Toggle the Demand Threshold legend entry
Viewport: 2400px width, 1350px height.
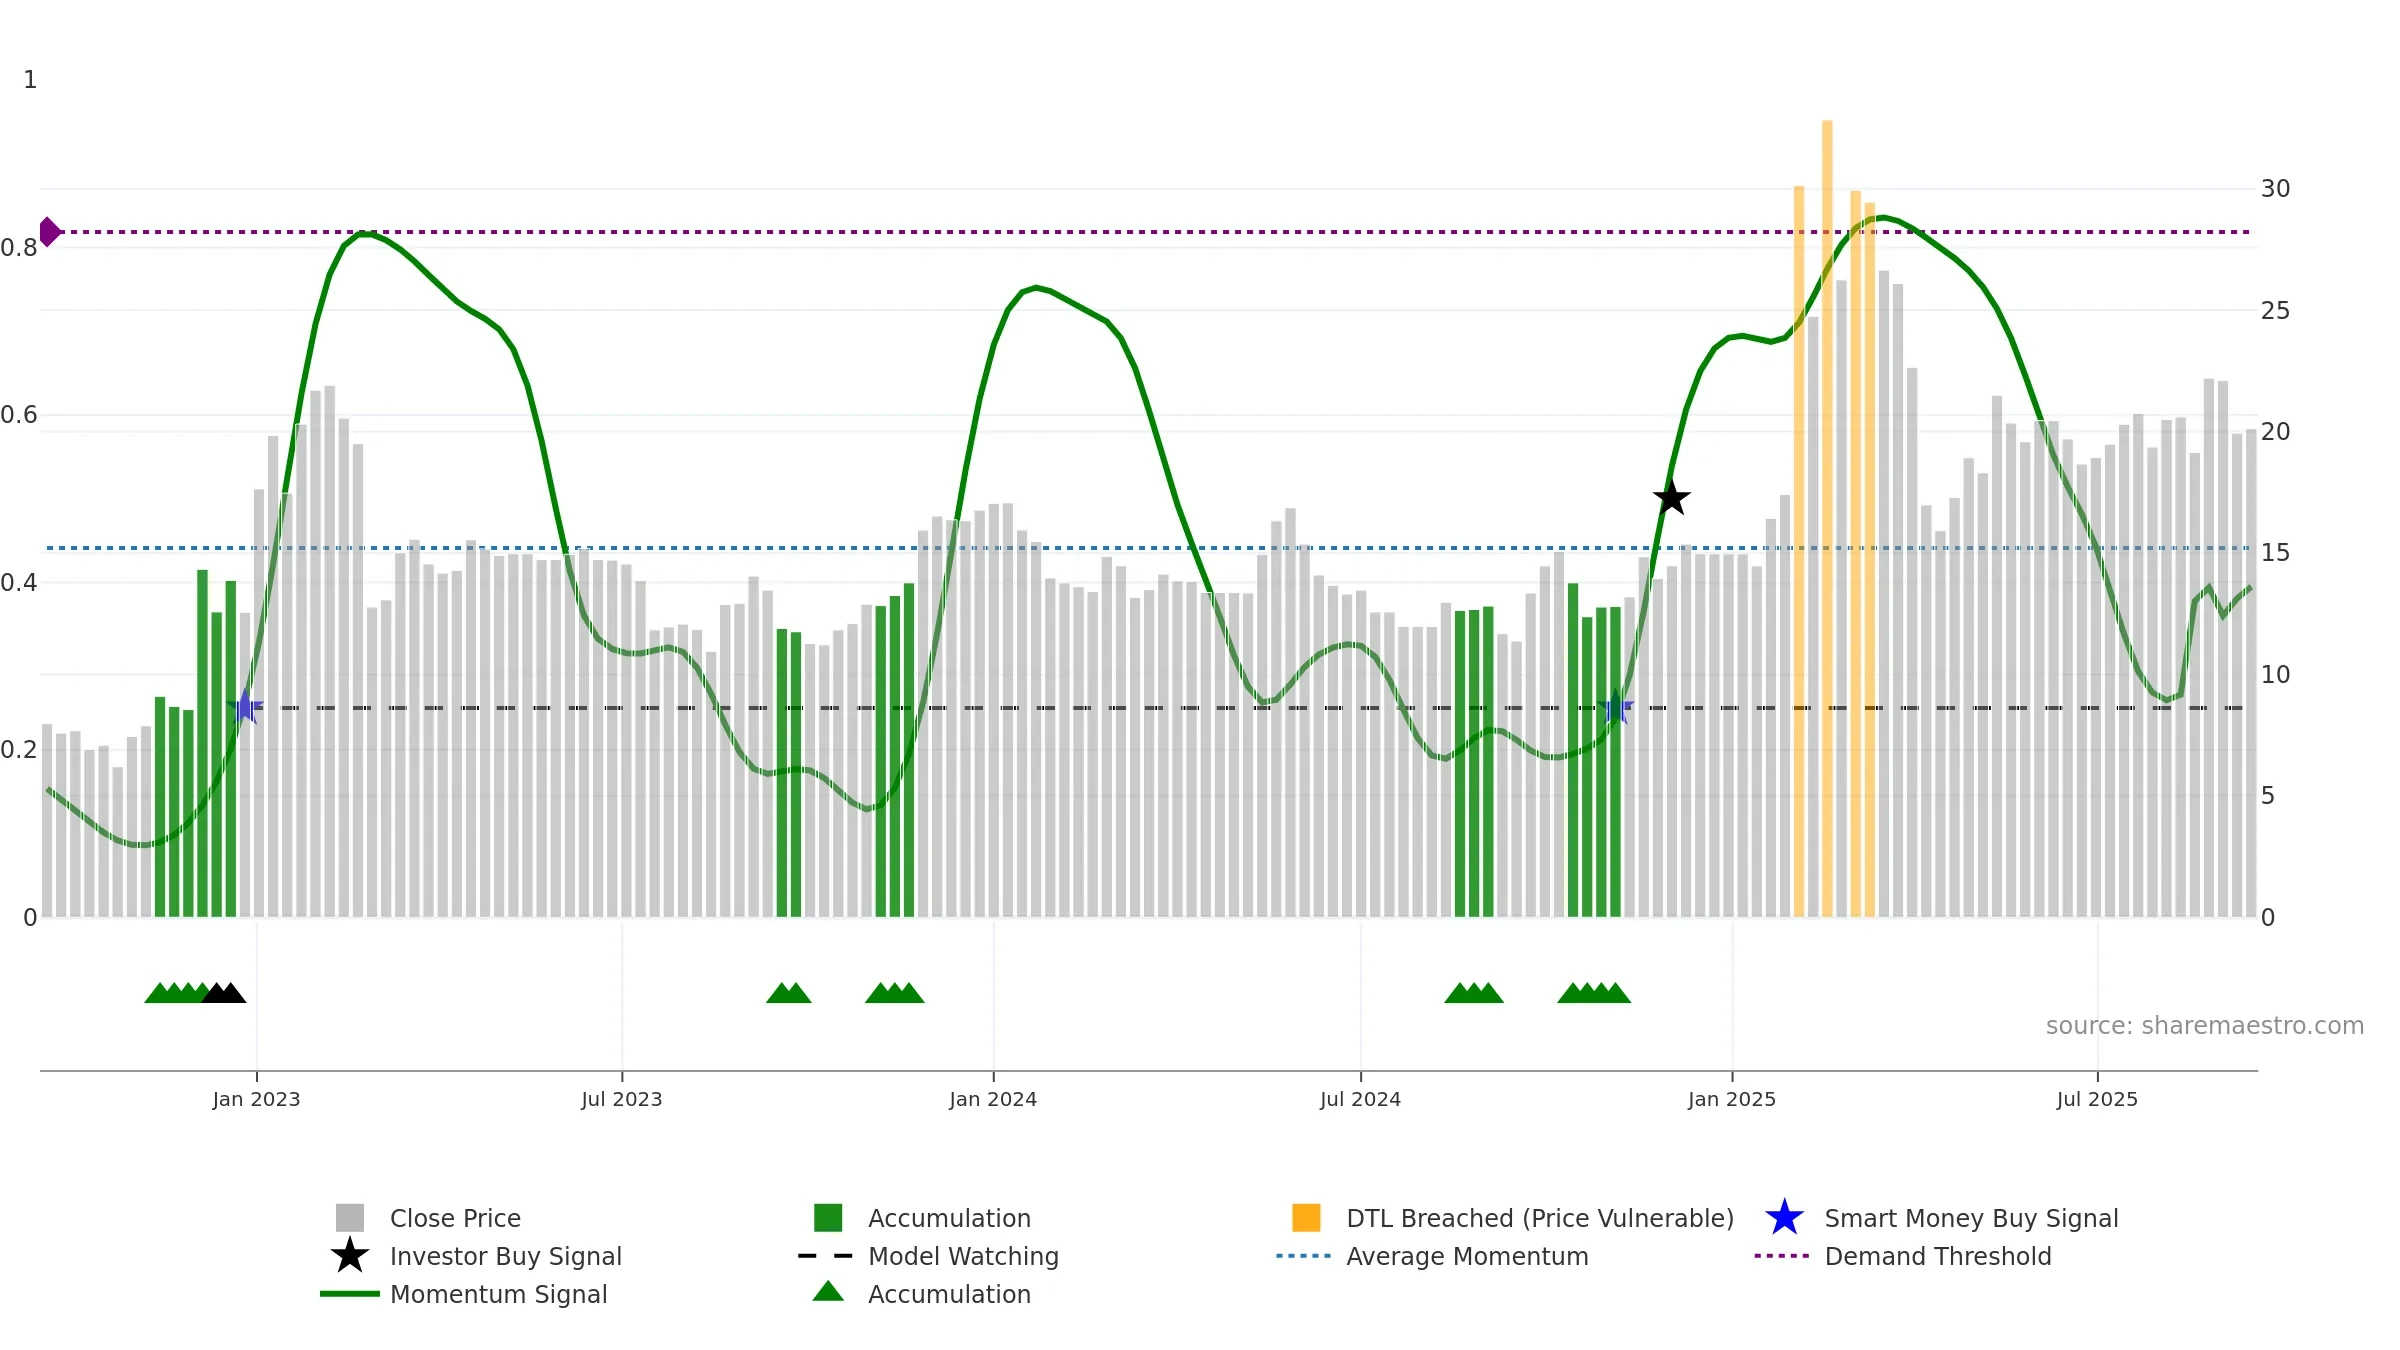tap(1937, 1256)
